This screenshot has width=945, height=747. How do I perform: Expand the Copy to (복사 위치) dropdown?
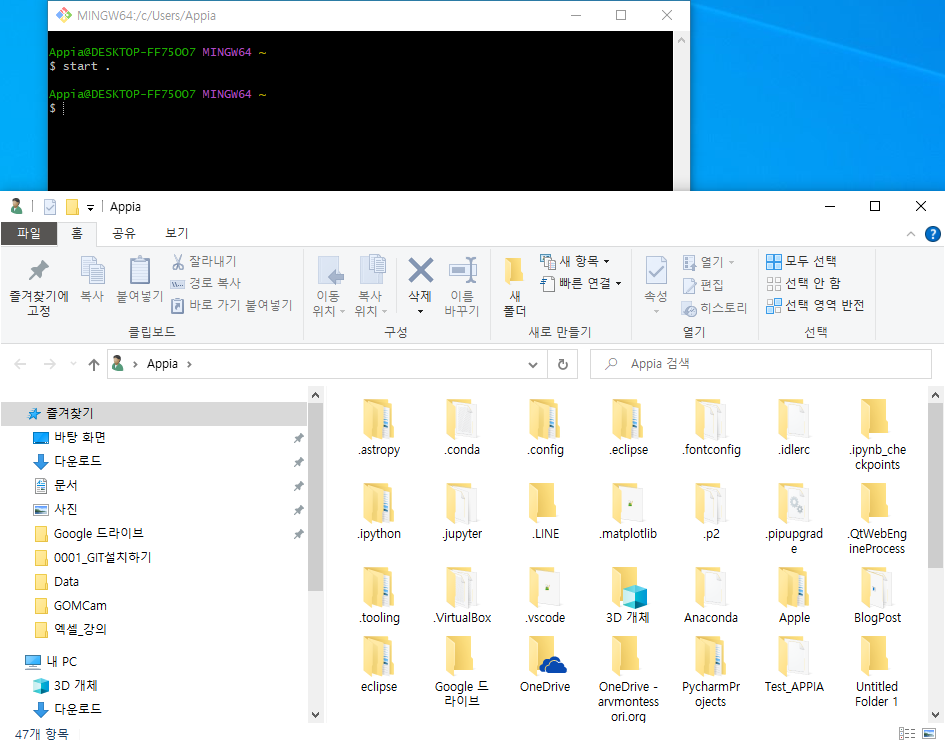[x=385, y=312]
